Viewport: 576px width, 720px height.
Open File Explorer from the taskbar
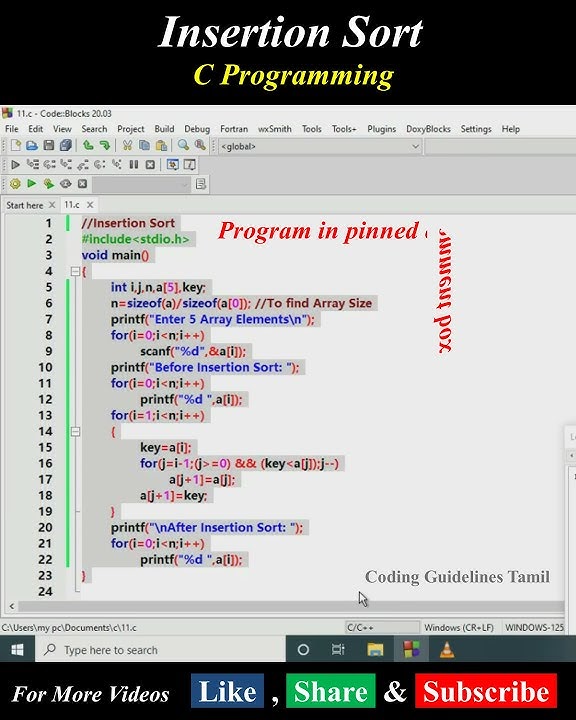pos(375,650)
